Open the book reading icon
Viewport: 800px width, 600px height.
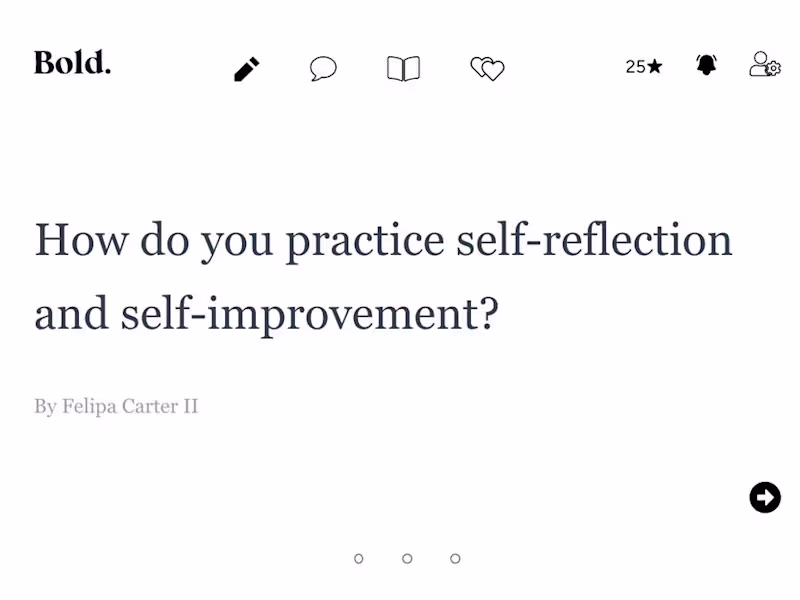[x=403, y=69]
